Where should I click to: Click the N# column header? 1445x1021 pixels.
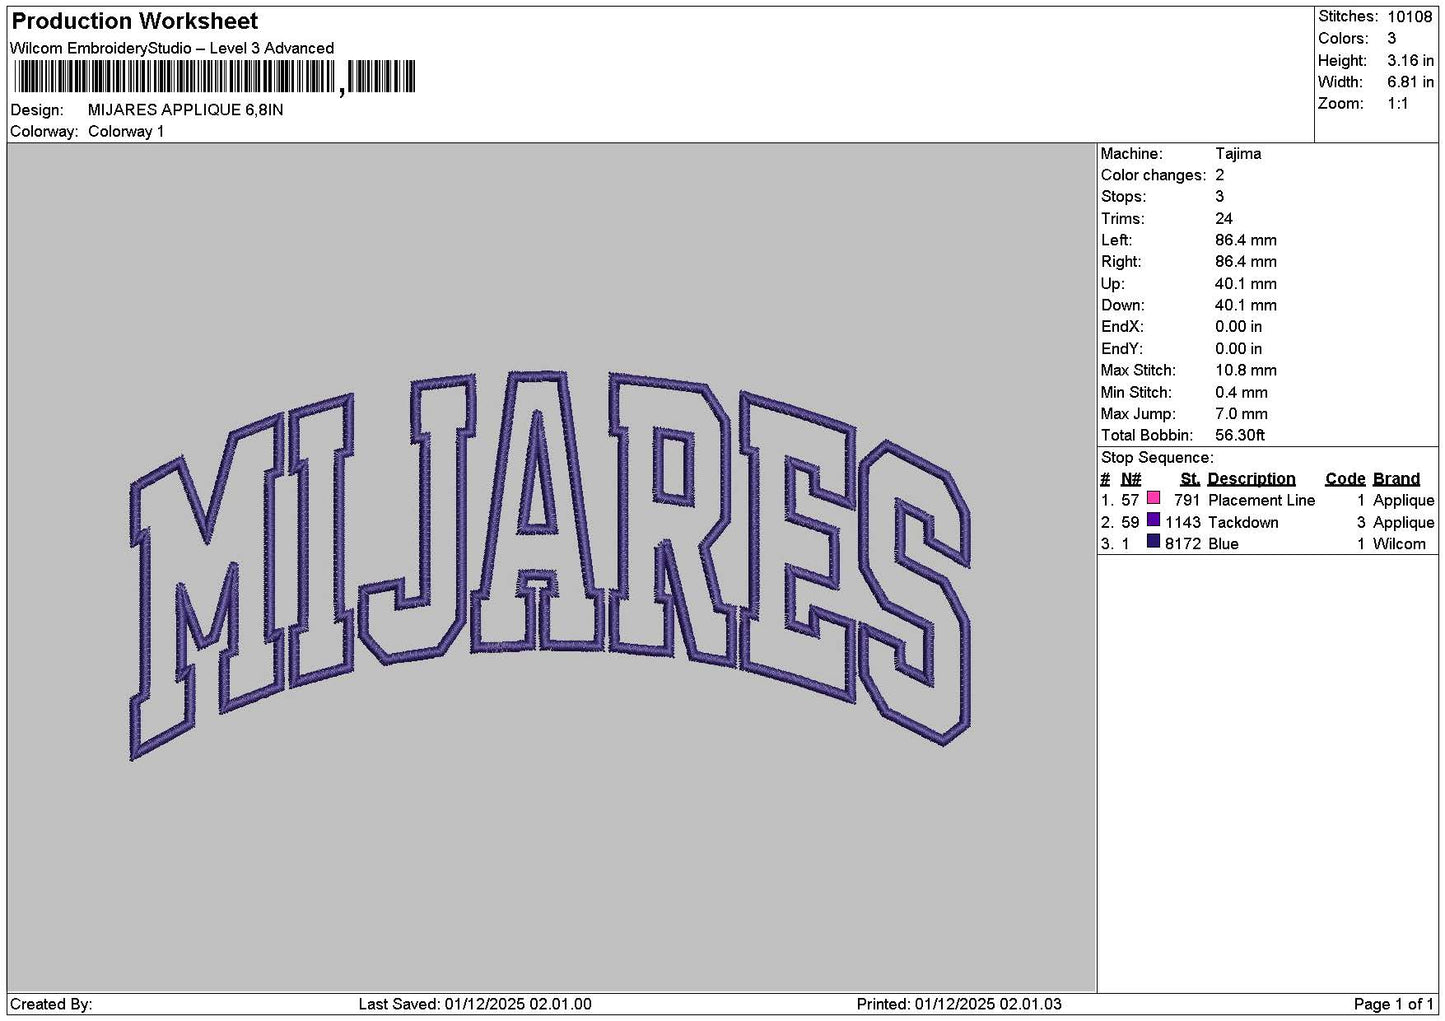1130,479
